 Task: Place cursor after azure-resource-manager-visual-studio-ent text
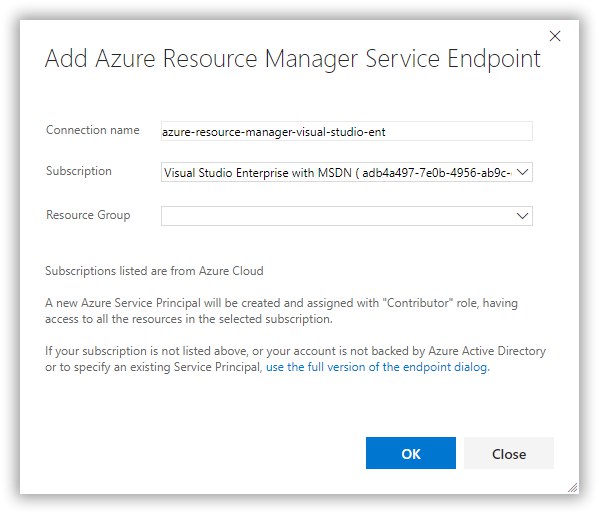(x=386, y=132)
